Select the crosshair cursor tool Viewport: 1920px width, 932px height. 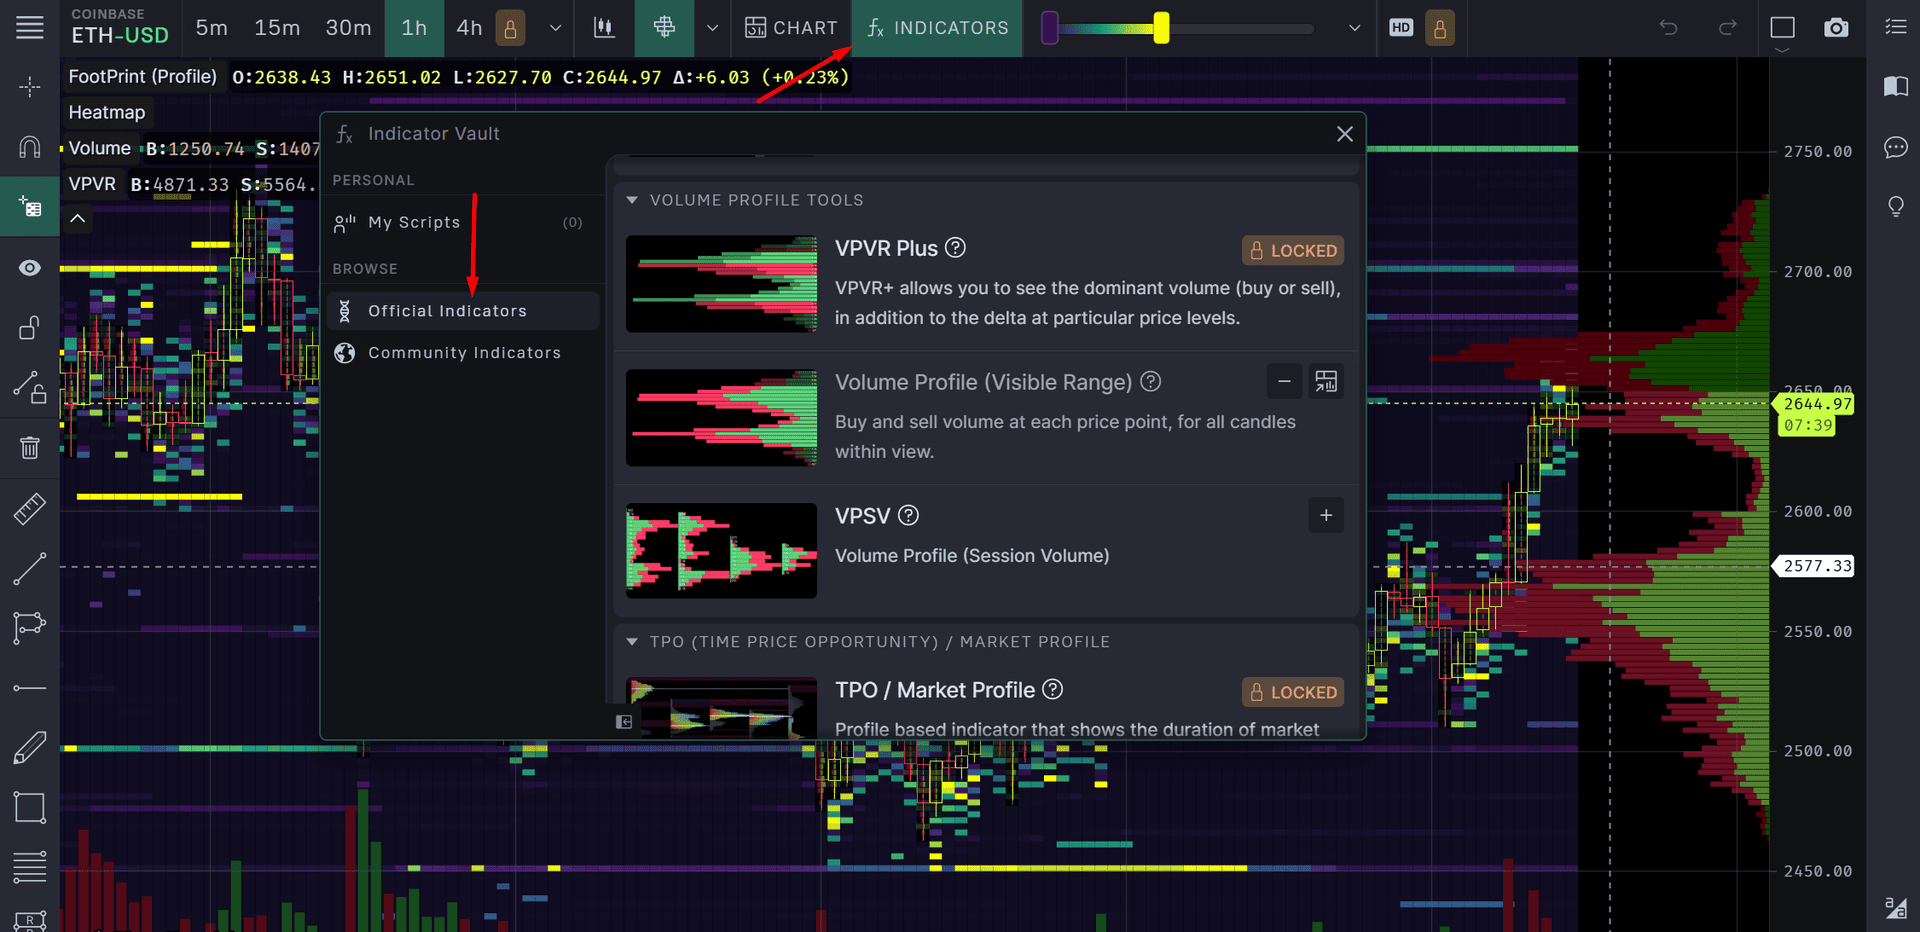30,87
